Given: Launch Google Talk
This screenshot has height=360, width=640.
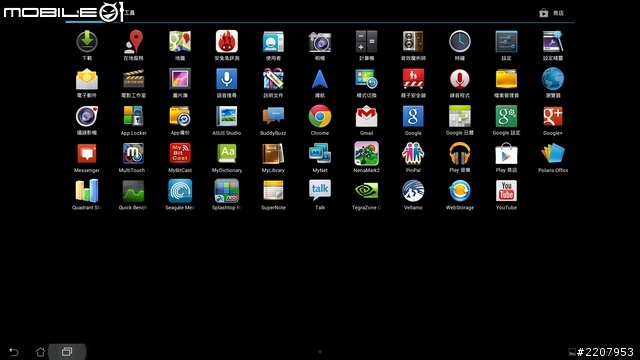Looking at the screenshot, I should tap(320, 191).
